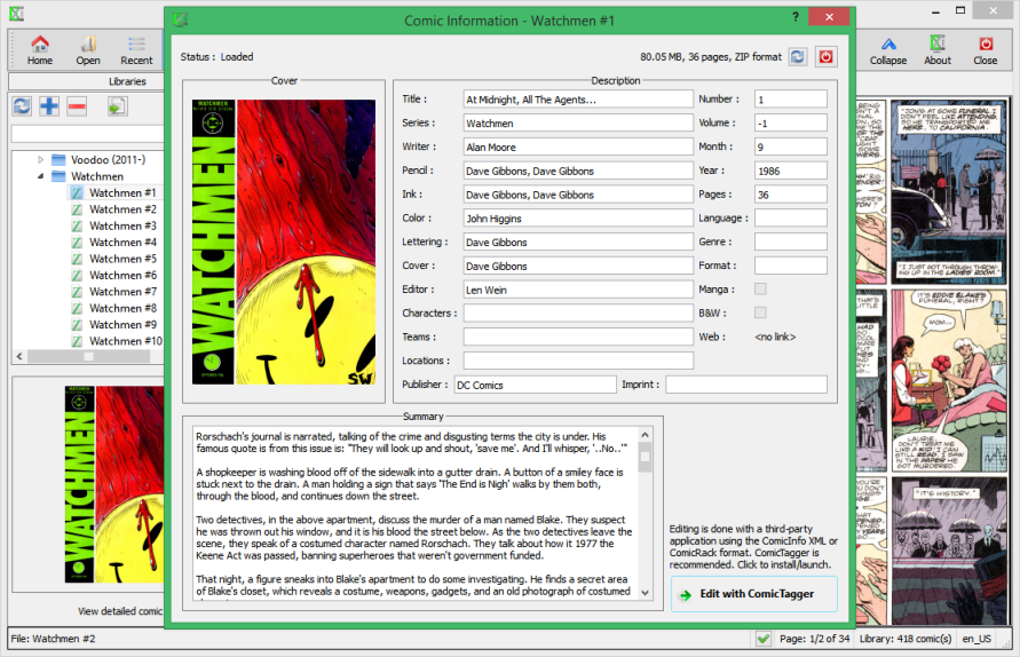Toggle the Manga checkbox
Viewport: 1020px width, 657px height.
[760, 289]
